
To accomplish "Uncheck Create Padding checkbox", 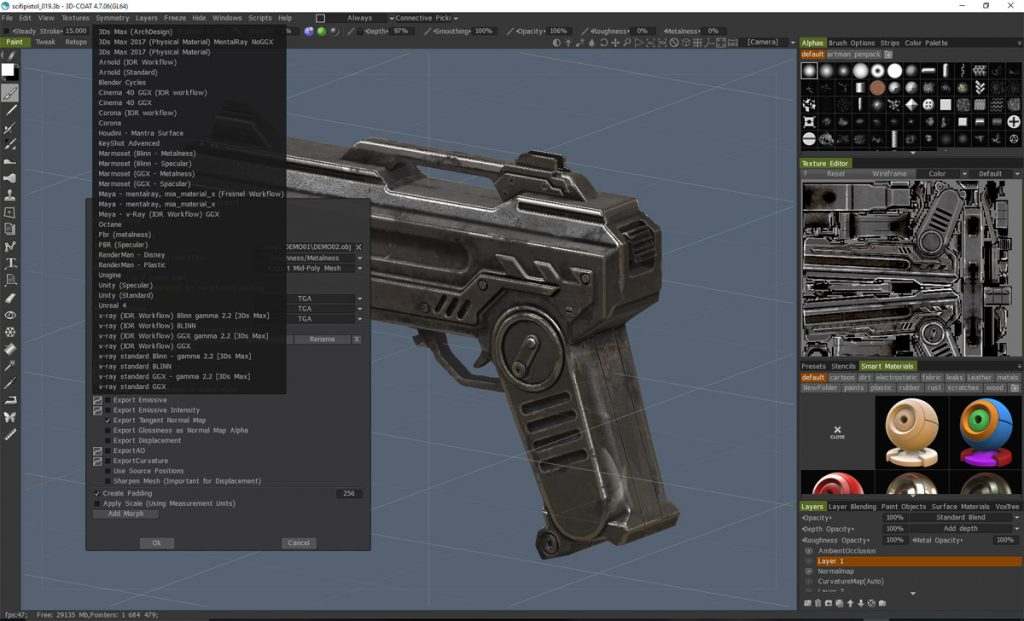I will [97, 494].
